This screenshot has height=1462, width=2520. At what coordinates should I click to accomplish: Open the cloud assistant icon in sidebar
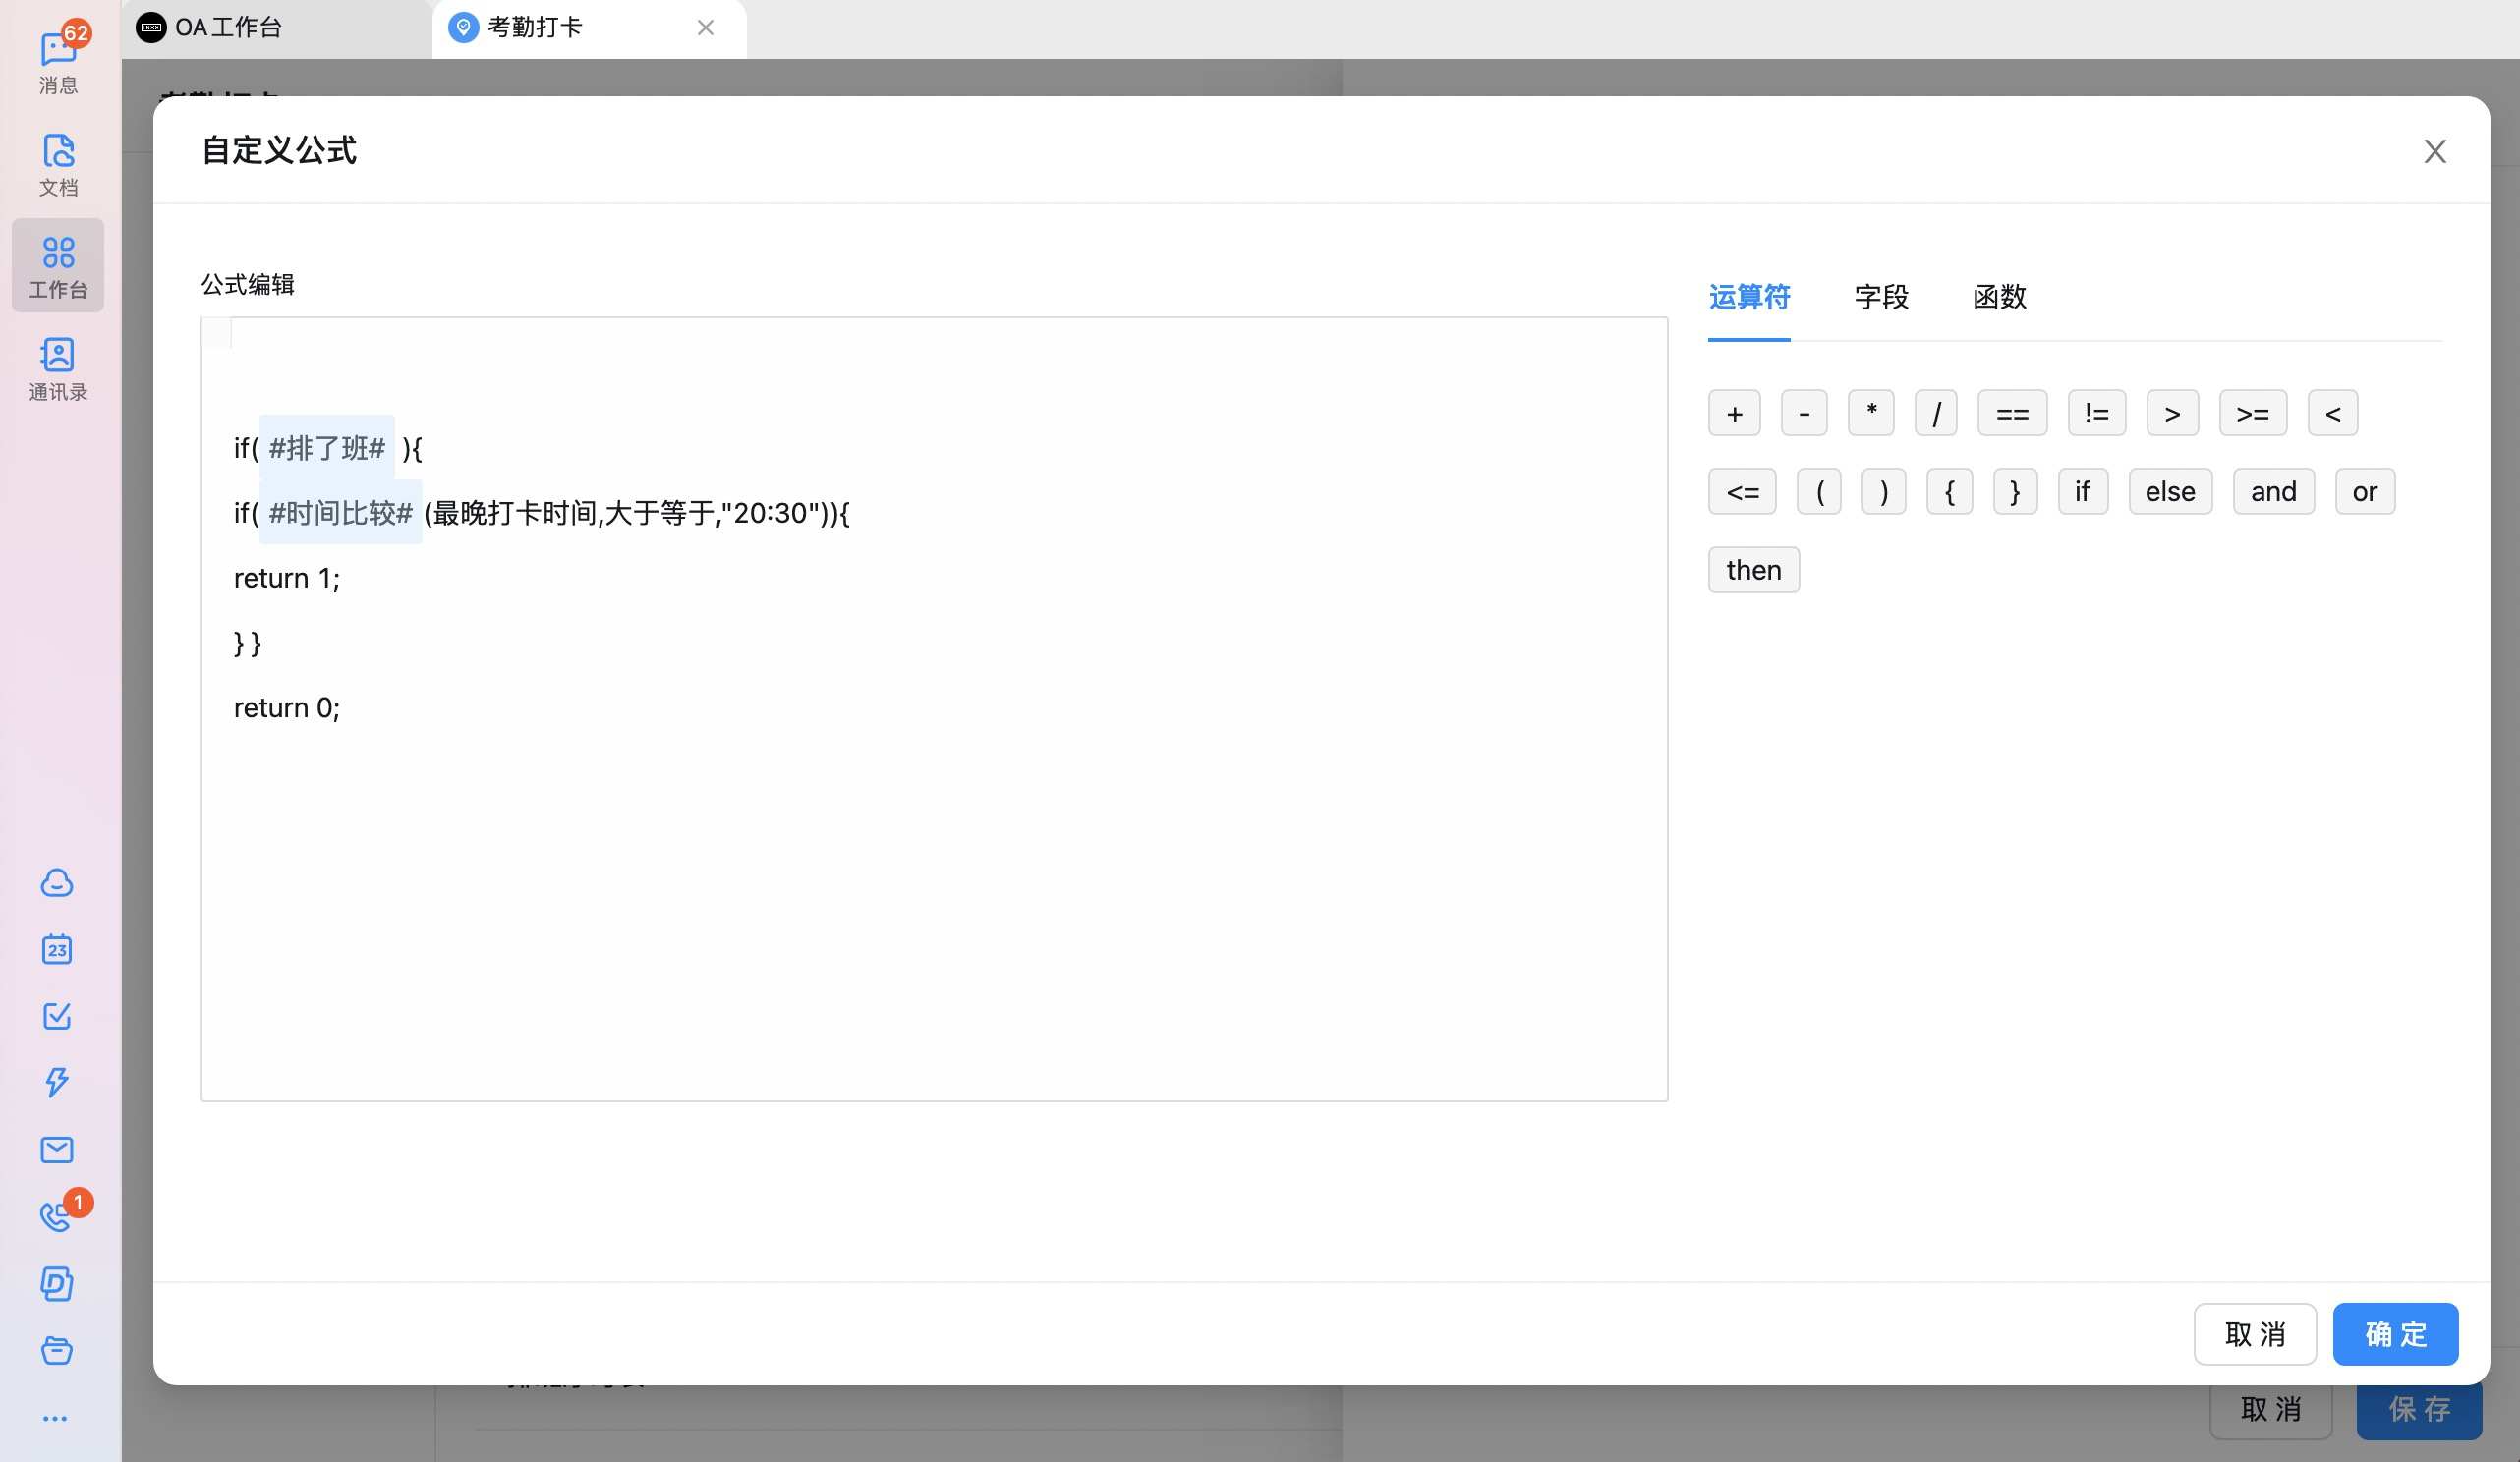click(x=57, y=883)
